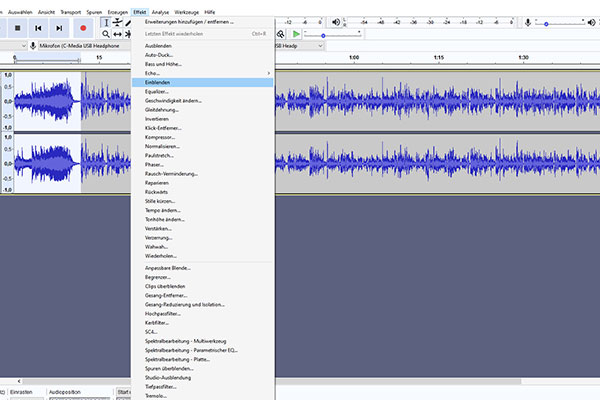Click the 1:00 mark on the timeline ruler
This screenshot has height=400, width=600.
[354, 57]
